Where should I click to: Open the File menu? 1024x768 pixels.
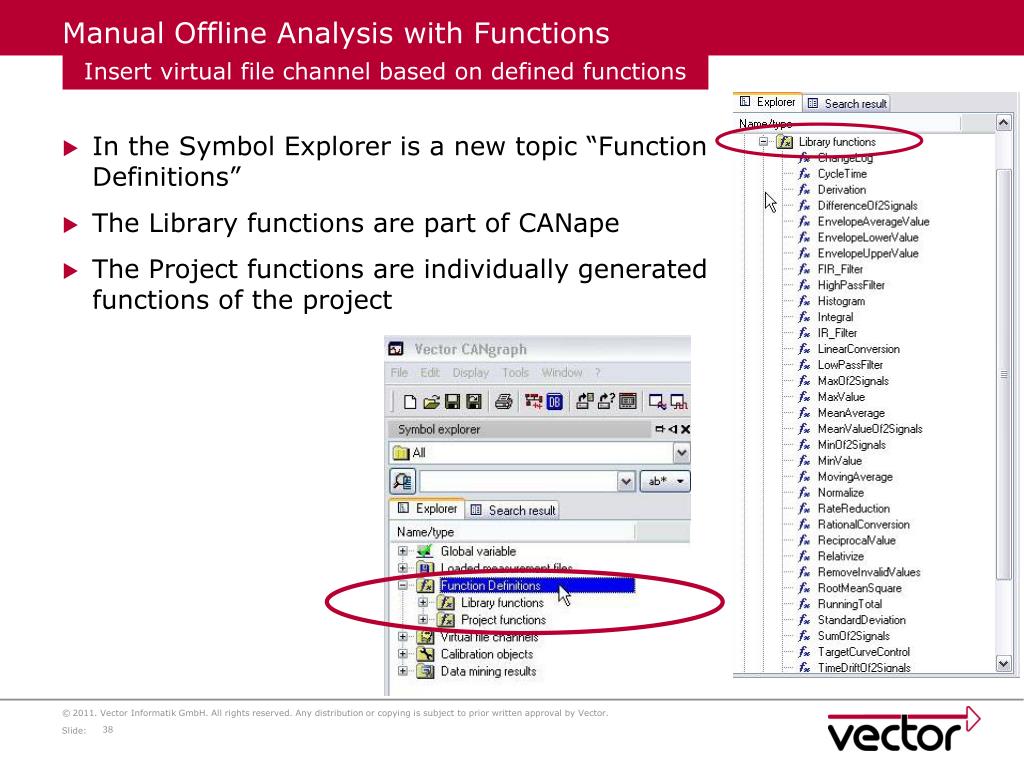399,372
